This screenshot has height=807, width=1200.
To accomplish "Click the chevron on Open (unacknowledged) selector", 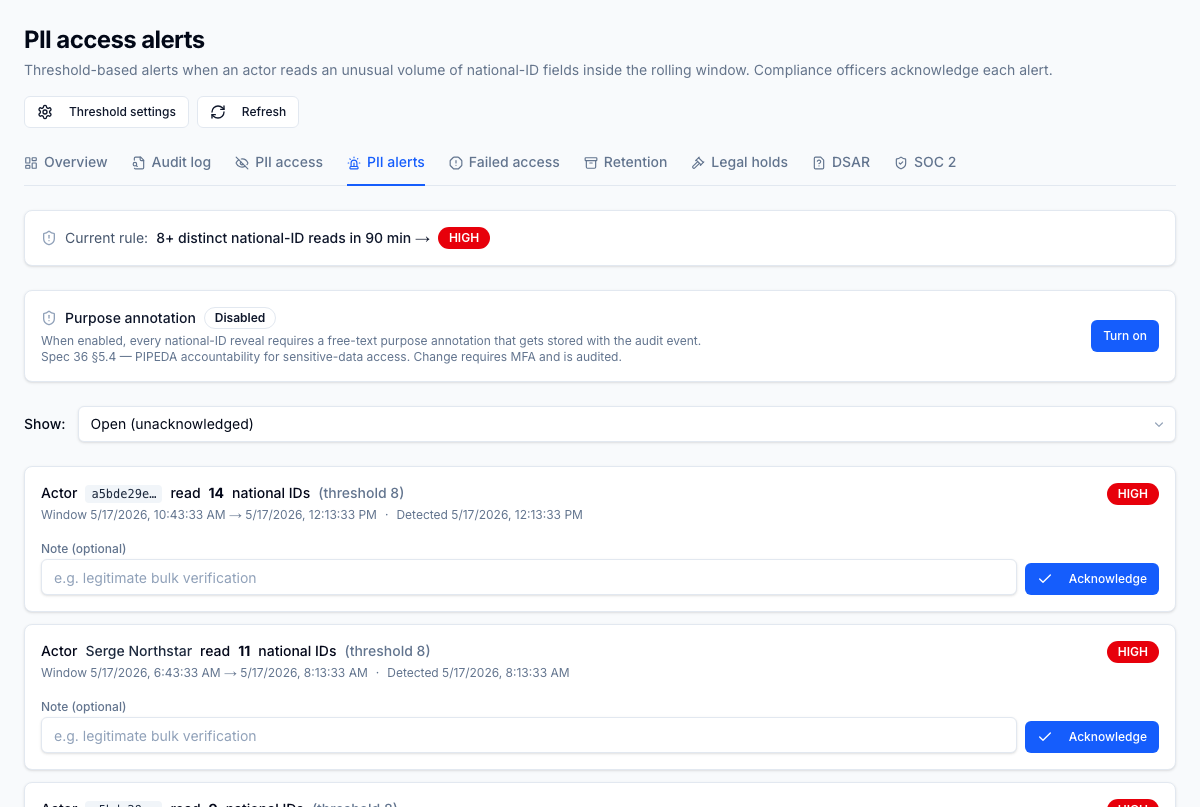I will (x=1159, y=425).
